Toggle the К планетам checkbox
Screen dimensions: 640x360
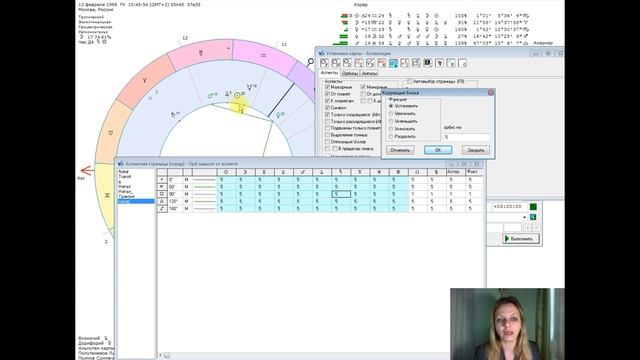327,101
